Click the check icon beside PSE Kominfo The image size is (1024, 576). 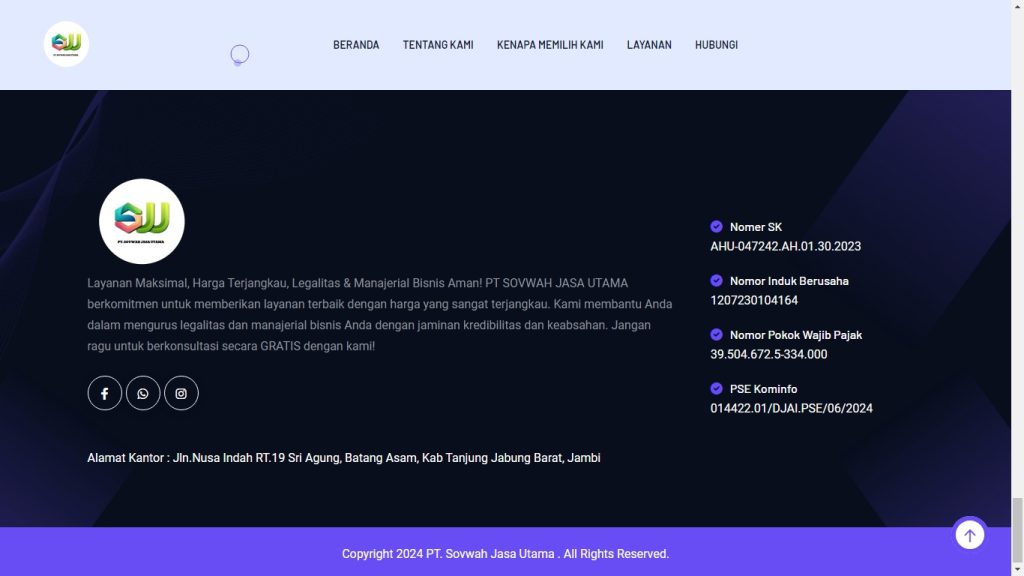click(x=716, y=389)
